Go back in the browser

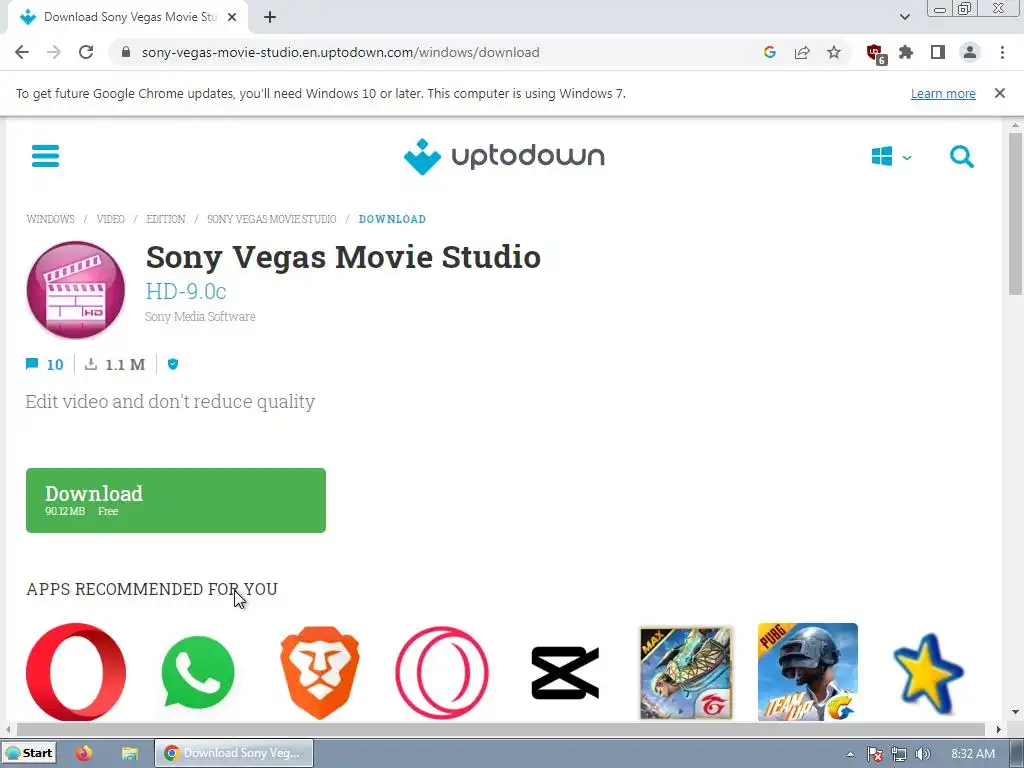coord(22,52)
